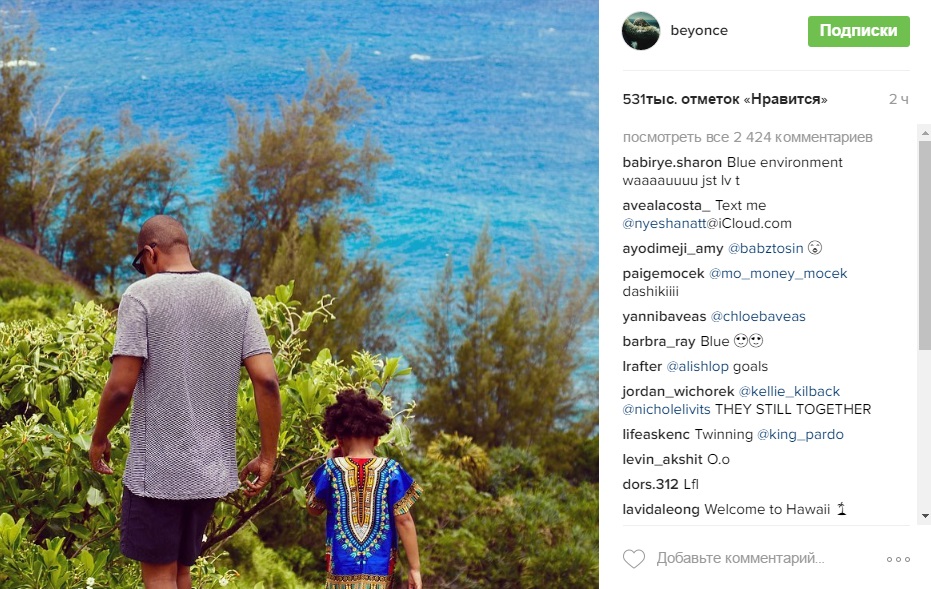The width and height of the screenshot is (931, 589).
Task: Open the three-dots more options menu
Action: coord(898,559)
